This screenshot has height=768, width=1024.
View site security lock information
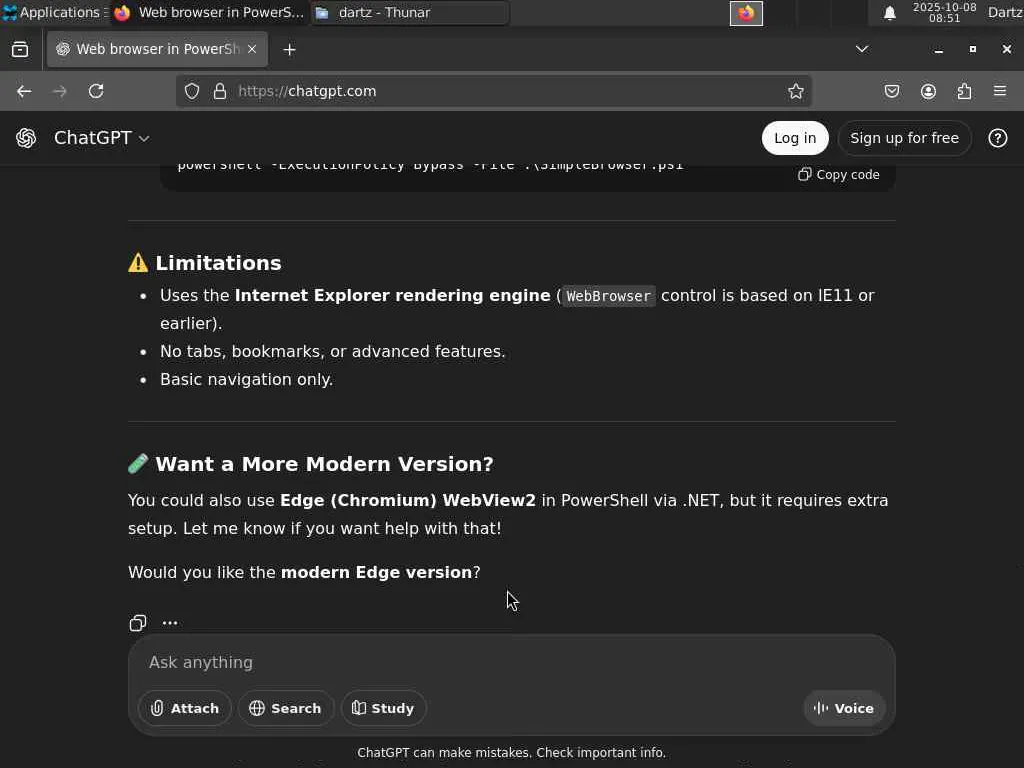click(x=220, y=91)
